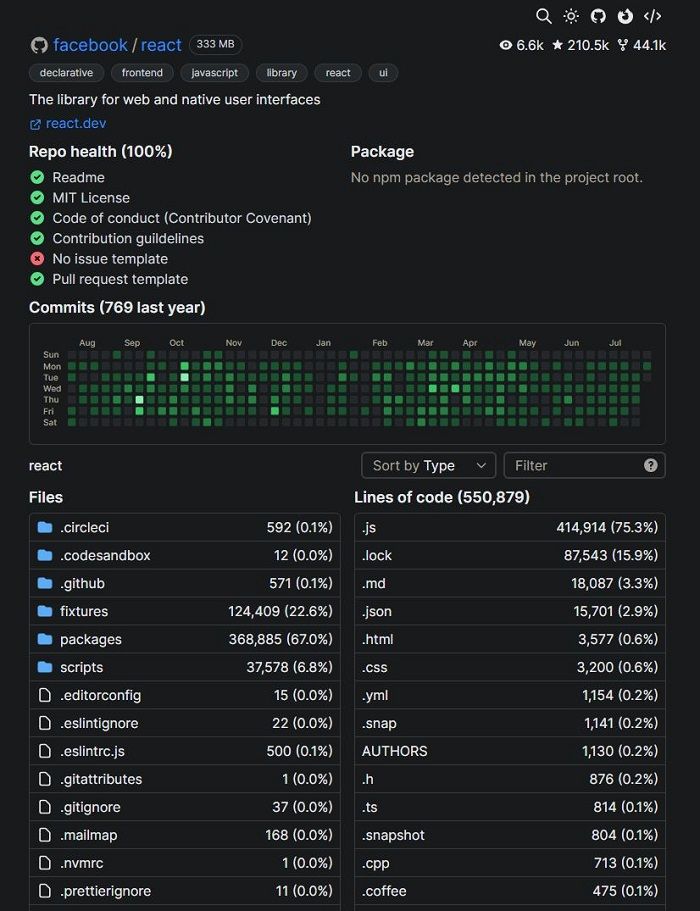Screen dimensions: 700x911
Task: Toggle the light/dark theme sun icon
Action: pos(571,16)
